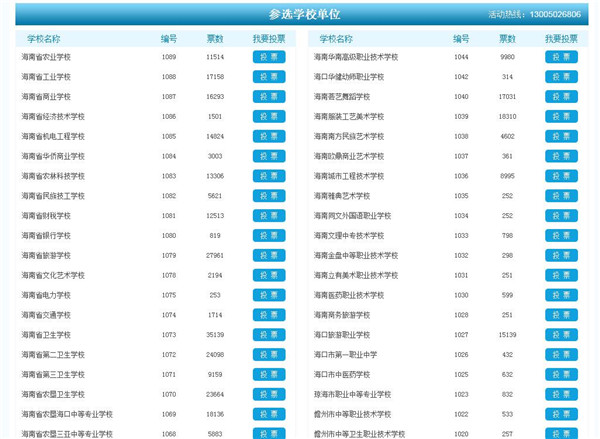
Task: Vote for 海南省机电工程学校 (No. 1085)
Action: click(x=269, y=136)
